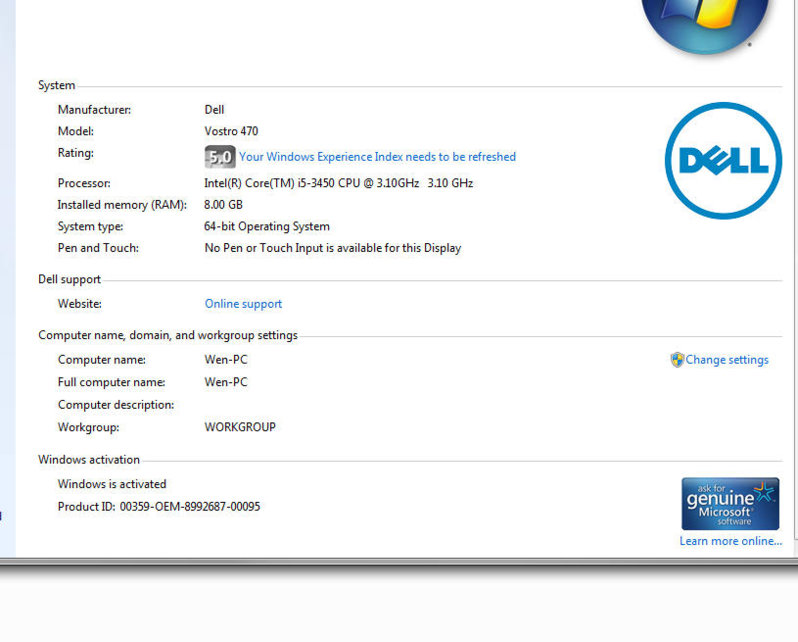
Task: Click the Website label
Action: pyautogui.click(x=80, y=304)
